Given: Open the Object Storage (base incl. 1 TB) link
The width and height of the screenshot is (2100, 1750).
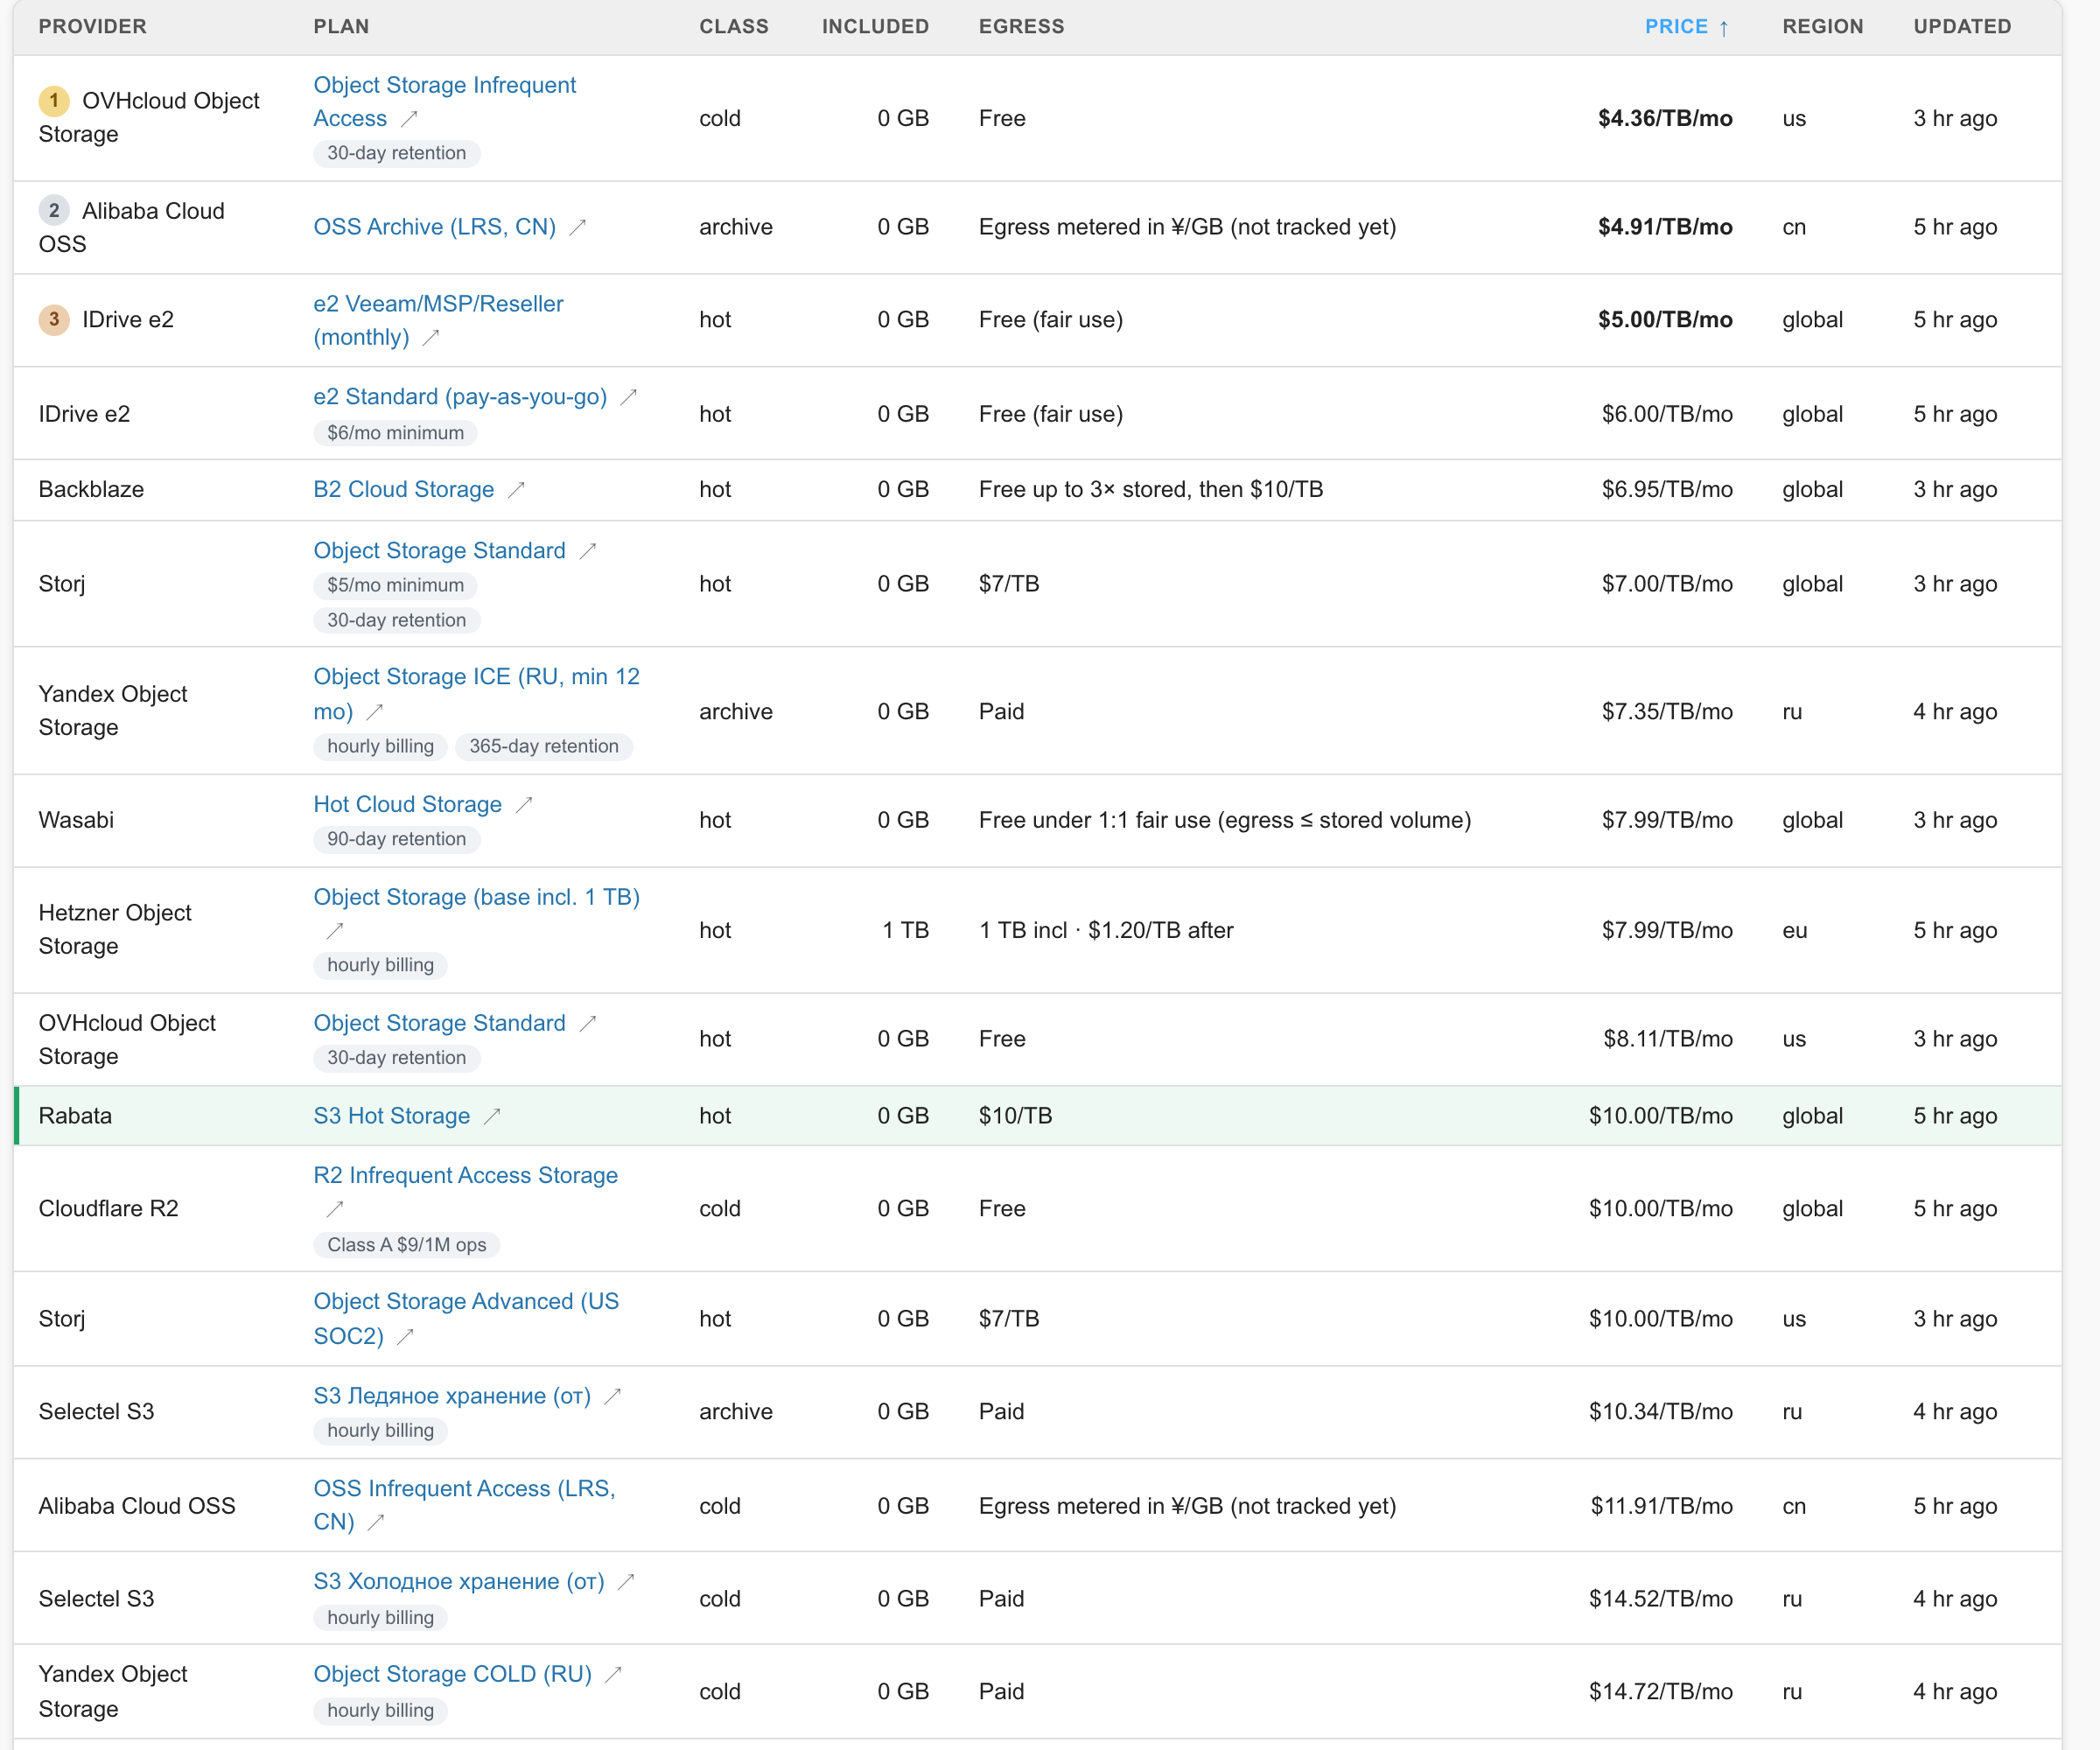Looking at the screenshot, I should click(x=476, y=898).
